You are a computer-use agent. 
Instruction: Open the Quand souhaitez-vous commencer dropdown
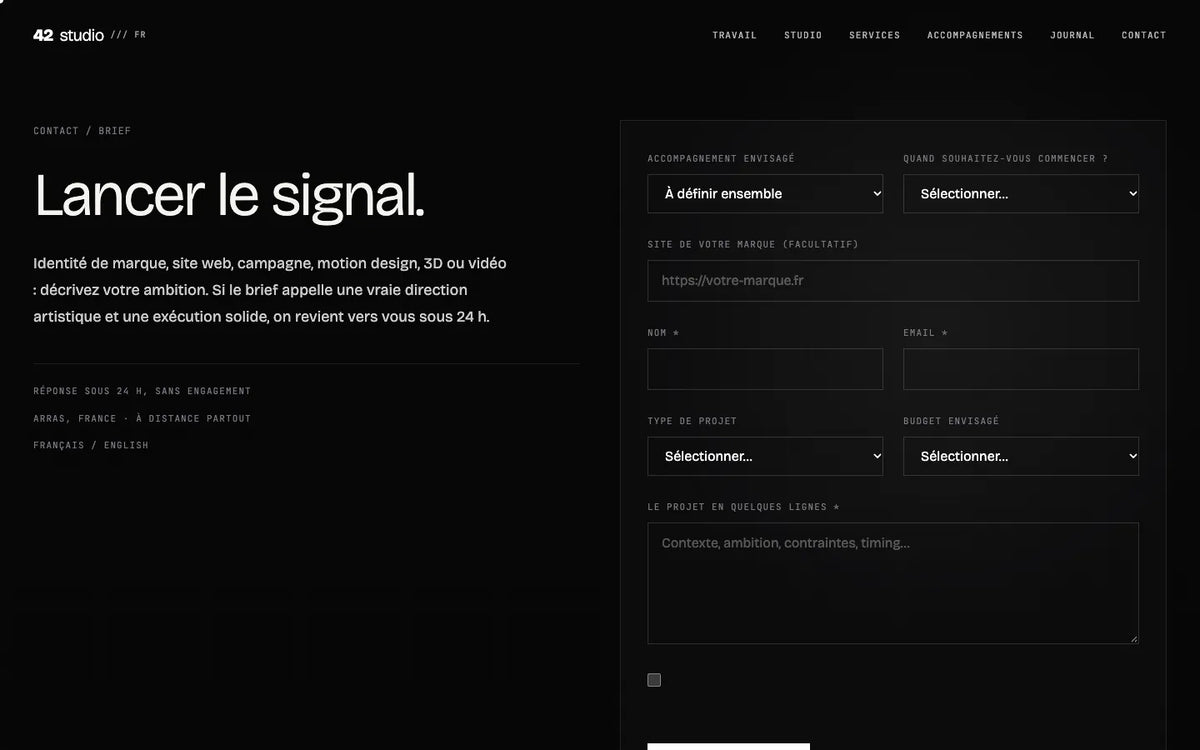click(x=1021, y=194)
